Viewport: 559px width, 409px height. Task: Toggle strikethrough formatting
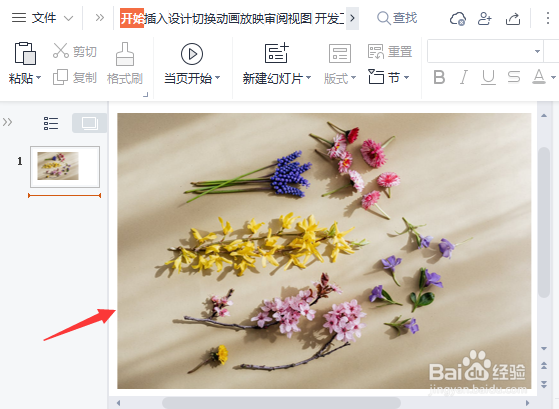point(514,77)
